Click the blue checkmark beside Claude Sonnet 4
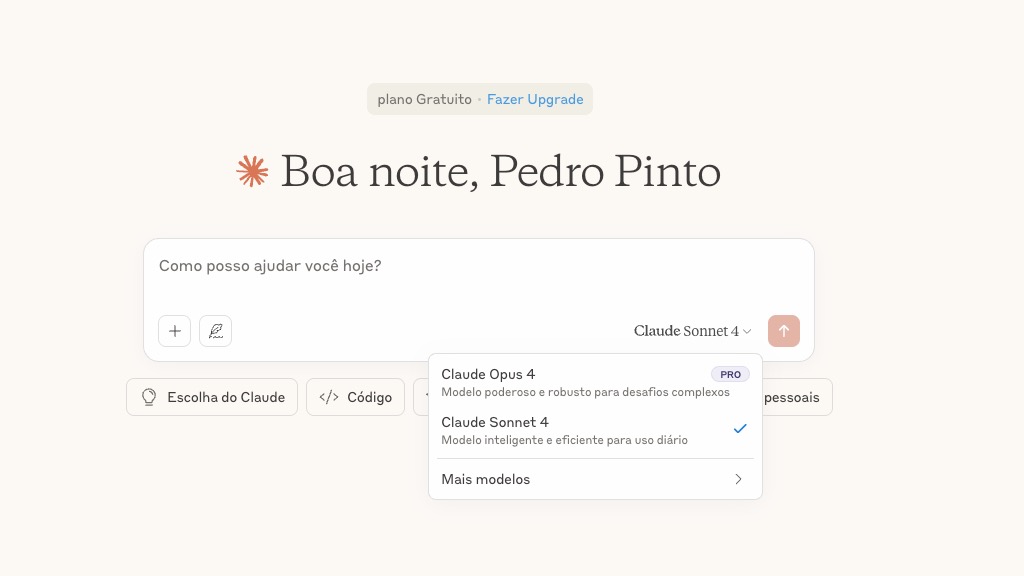This screenshot has width=1024, height=576. 740,429
